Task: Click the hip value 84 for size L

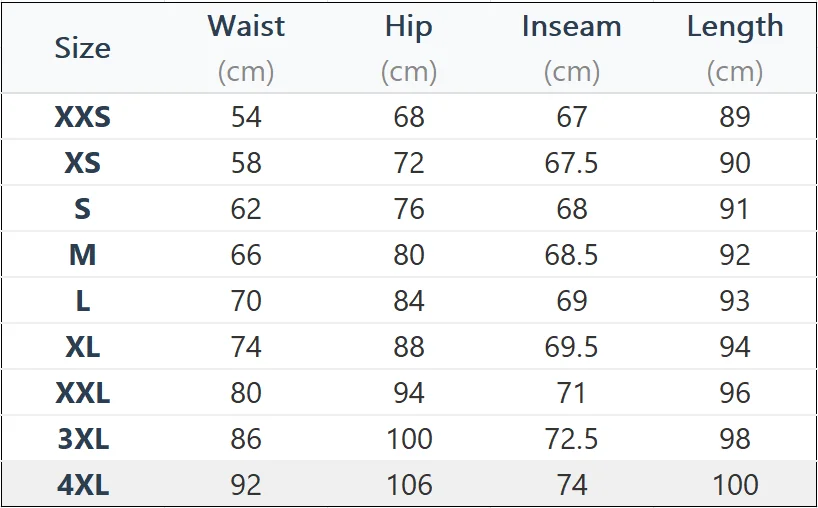Action: (x=409, y=301)
